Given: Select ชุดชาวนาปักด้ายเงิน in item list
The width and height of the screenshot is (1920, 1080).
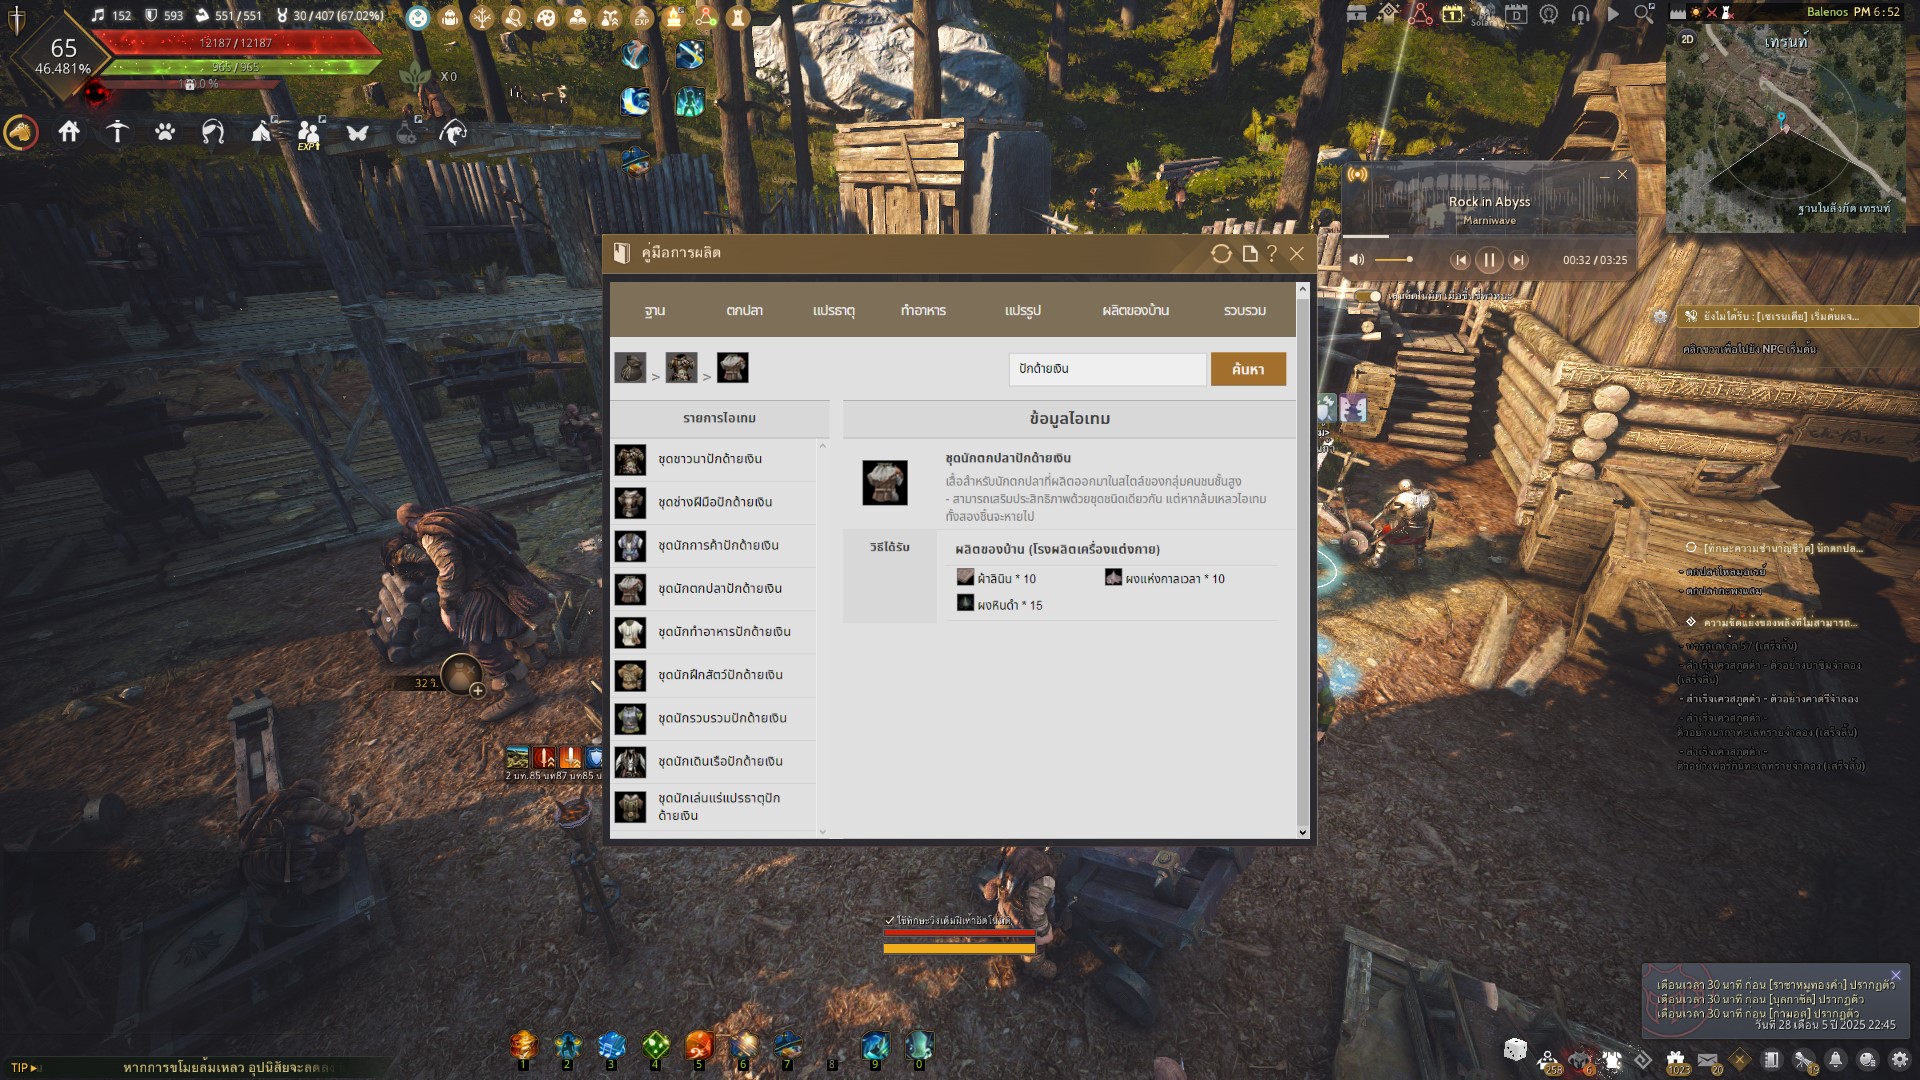Looking at the screenshot, I should (714, 459).
